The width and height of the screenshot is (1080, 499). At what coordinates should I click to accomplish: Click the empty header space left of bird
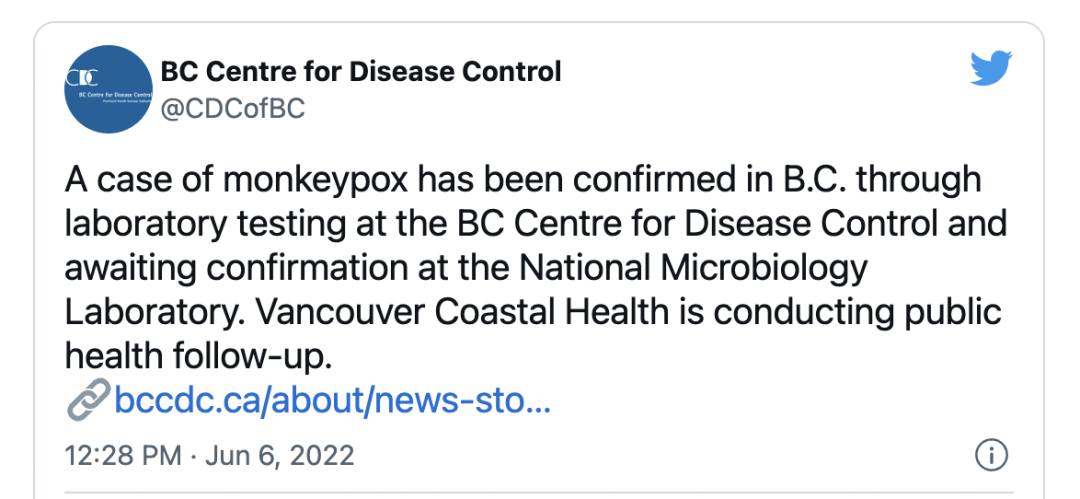[x=765, y=71]
